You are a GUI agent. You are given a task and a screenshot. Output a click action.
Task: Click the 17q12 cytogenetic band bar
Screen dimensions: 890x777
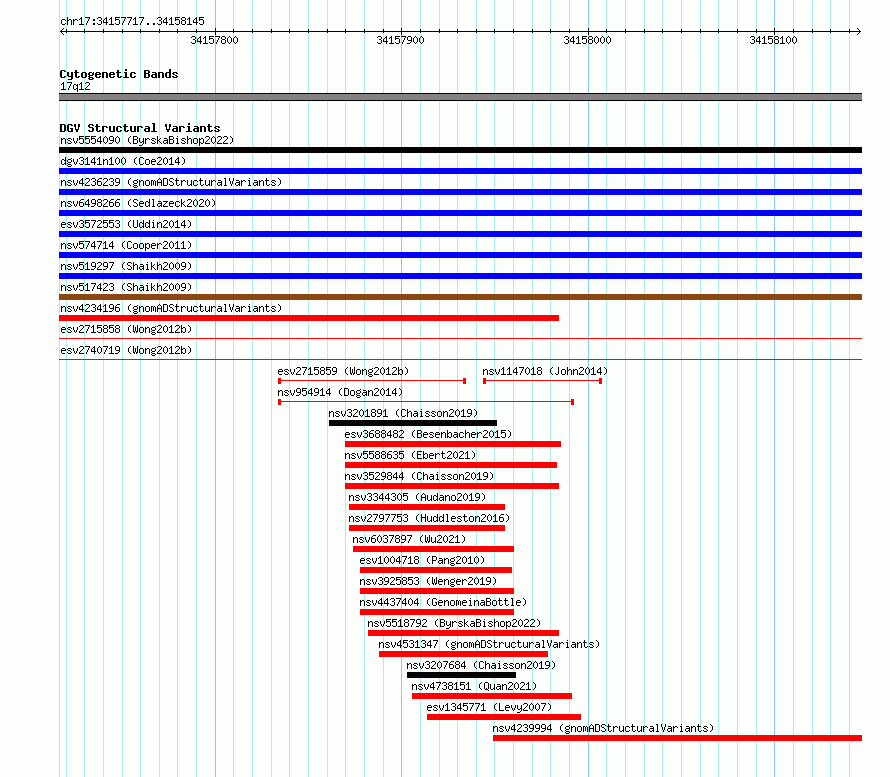tap(460, 97)
